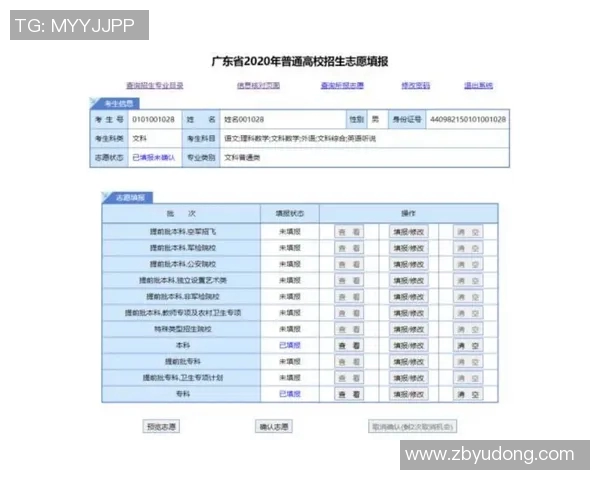
Task: Click 查看 in the 本科 row
Action: click(x=349, y=346)
